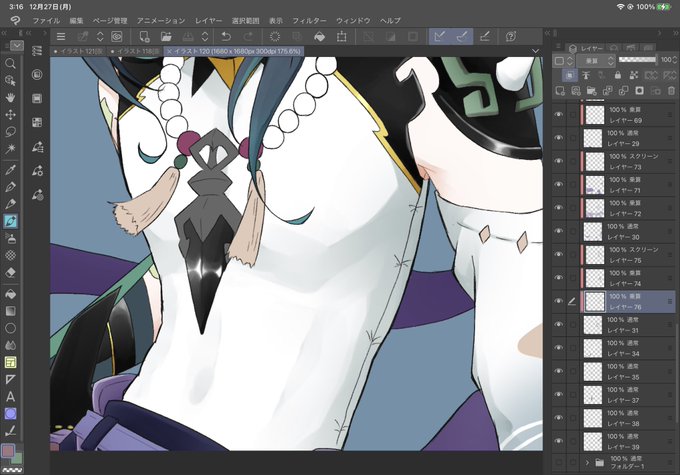Click the Redo arrow in command bar
The image size is (680, 475).
pos(248,36)
